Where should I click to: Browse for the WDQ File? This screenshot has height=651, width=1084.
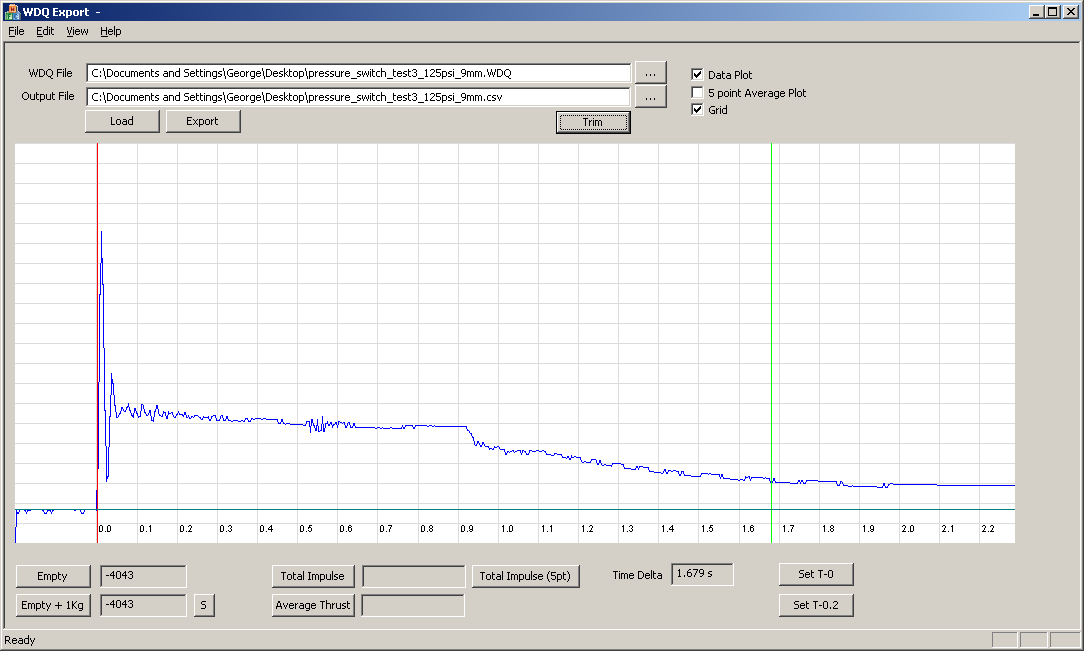pos(651,73)
